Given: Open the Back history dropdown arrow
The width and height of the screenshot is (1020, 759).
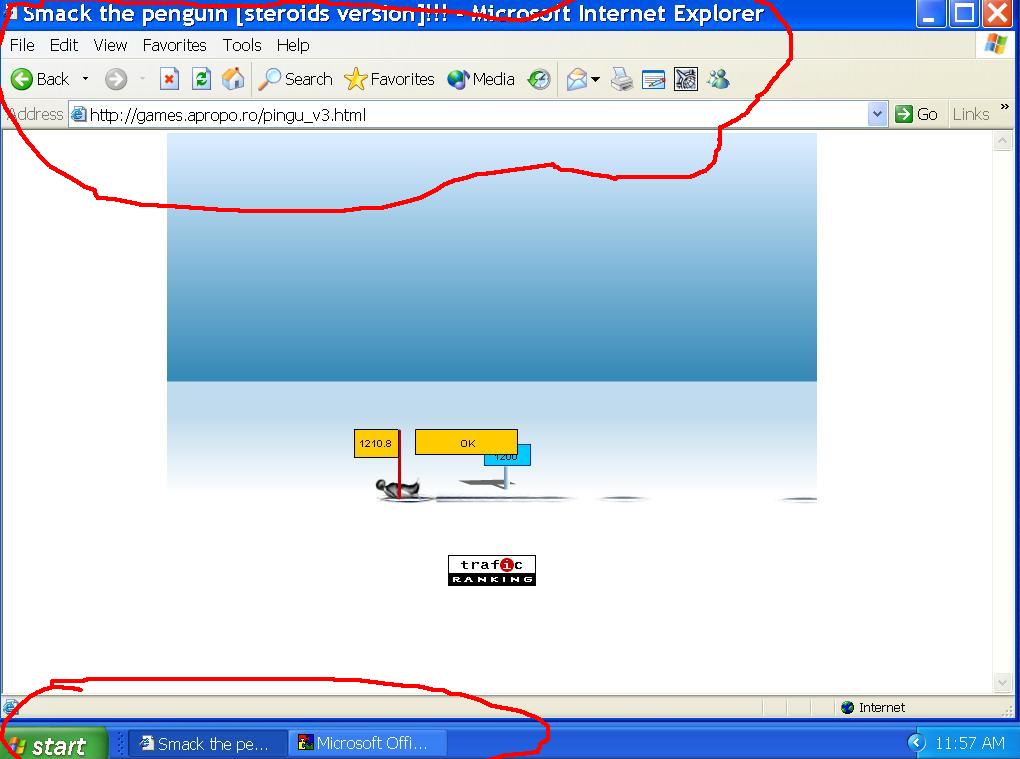Looking at the screenshot, I should [x=85, y=79].
